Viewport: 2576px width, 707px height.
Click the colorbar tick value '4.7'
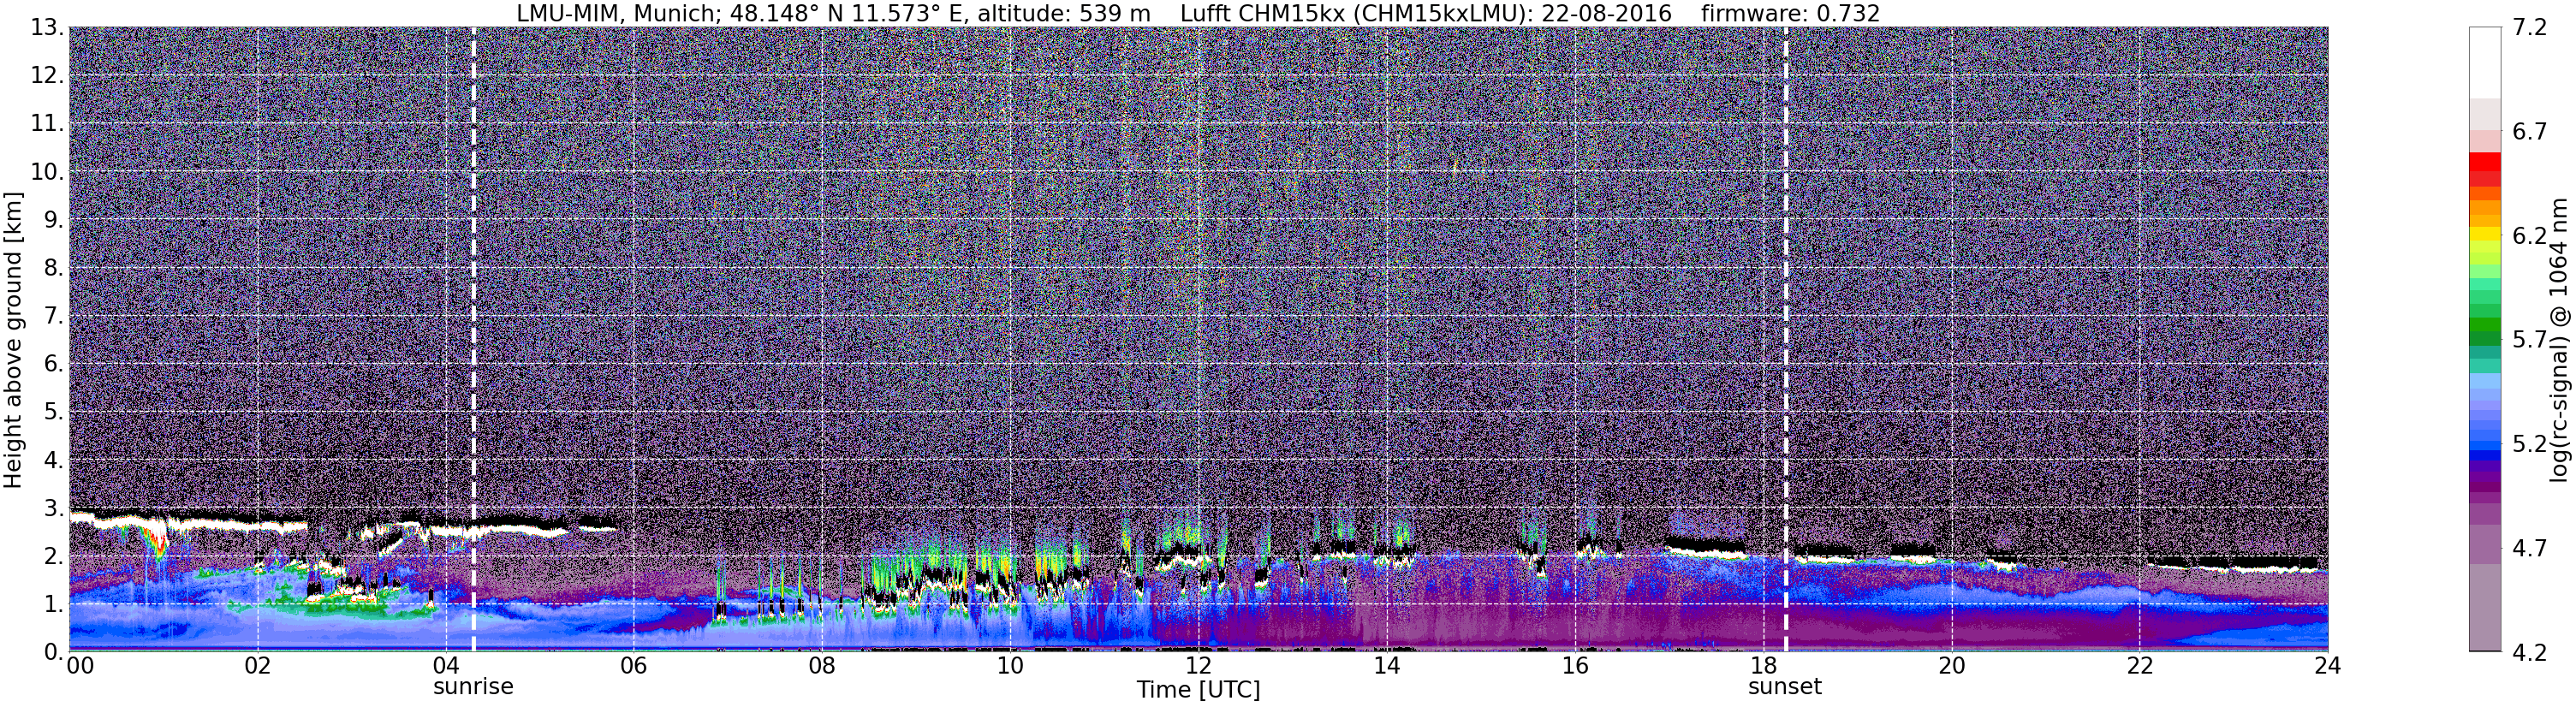click(x=2529, y=547)
